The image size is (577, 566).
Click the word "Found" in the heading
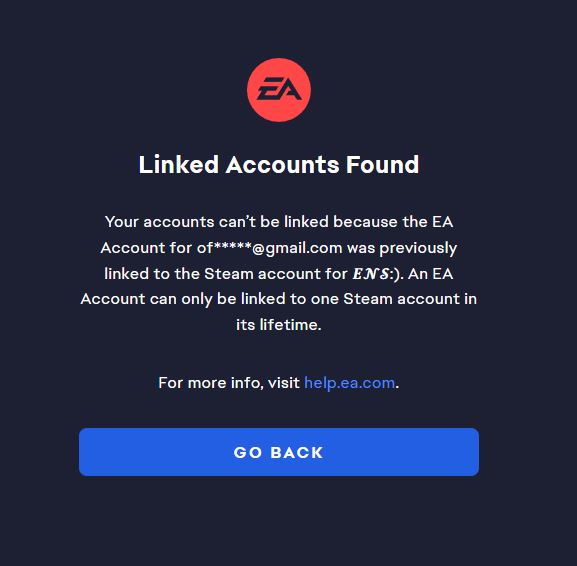point(382,165)
